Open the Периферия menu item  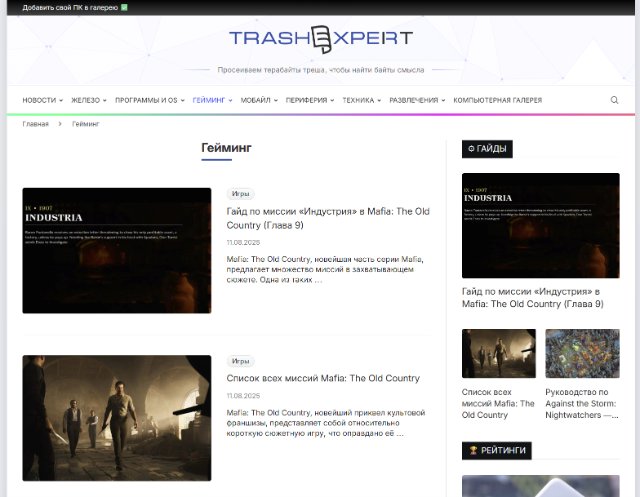click(x=306, y=100)
